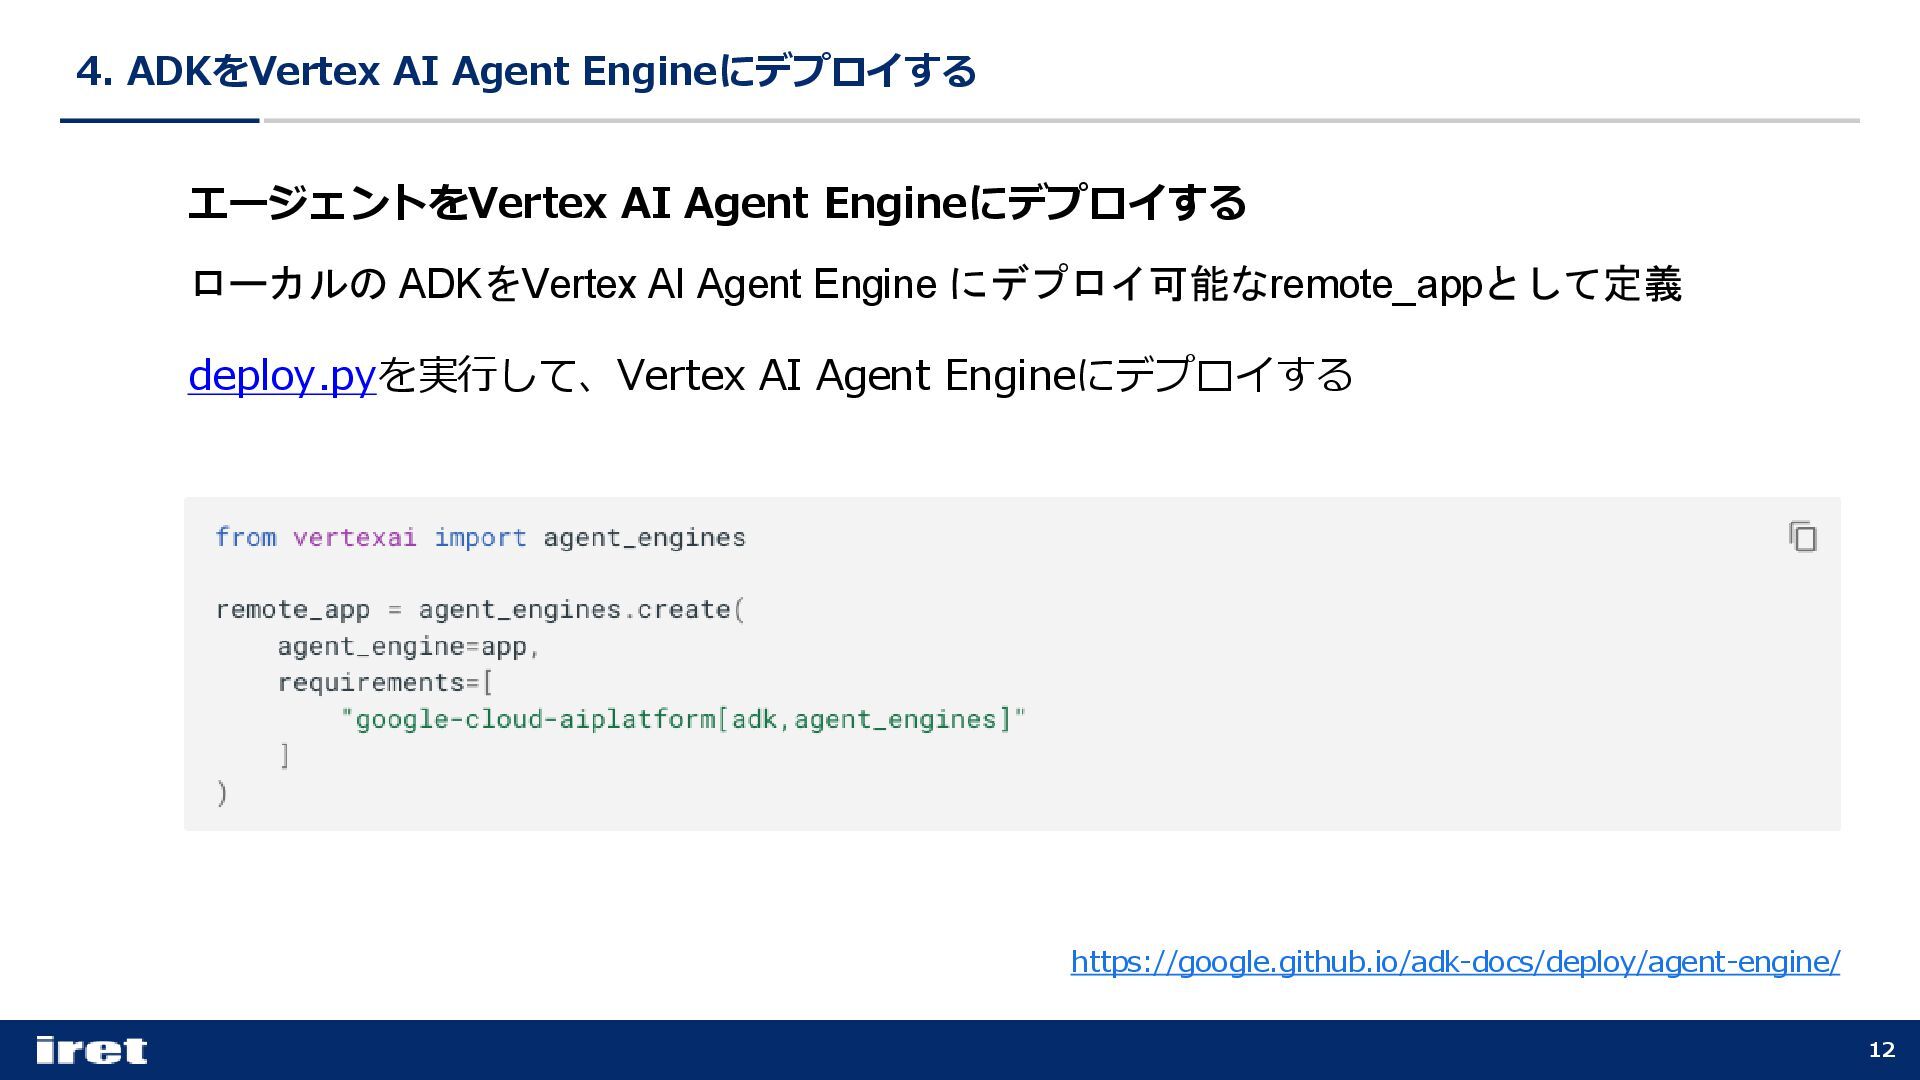Click the page number 12
This screenshot has width=1920, height=1080.
(1882, 1050)
